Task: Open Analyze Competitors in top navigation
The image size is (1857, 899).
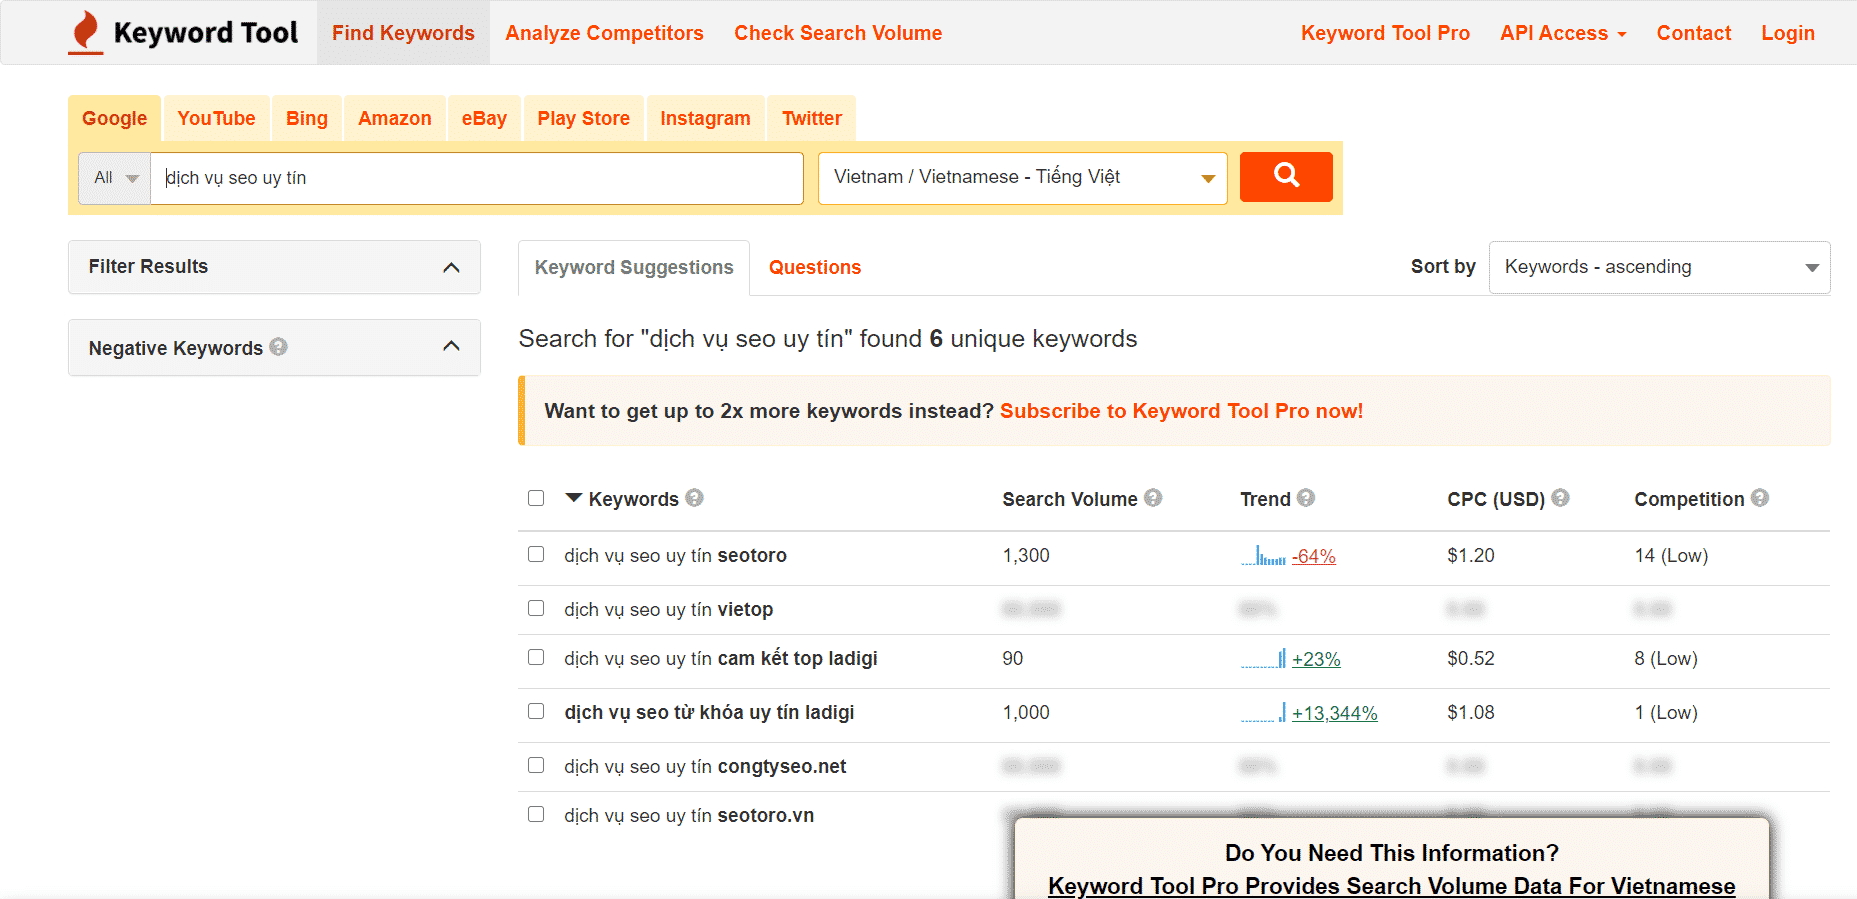Action: (x=604, y=33)
